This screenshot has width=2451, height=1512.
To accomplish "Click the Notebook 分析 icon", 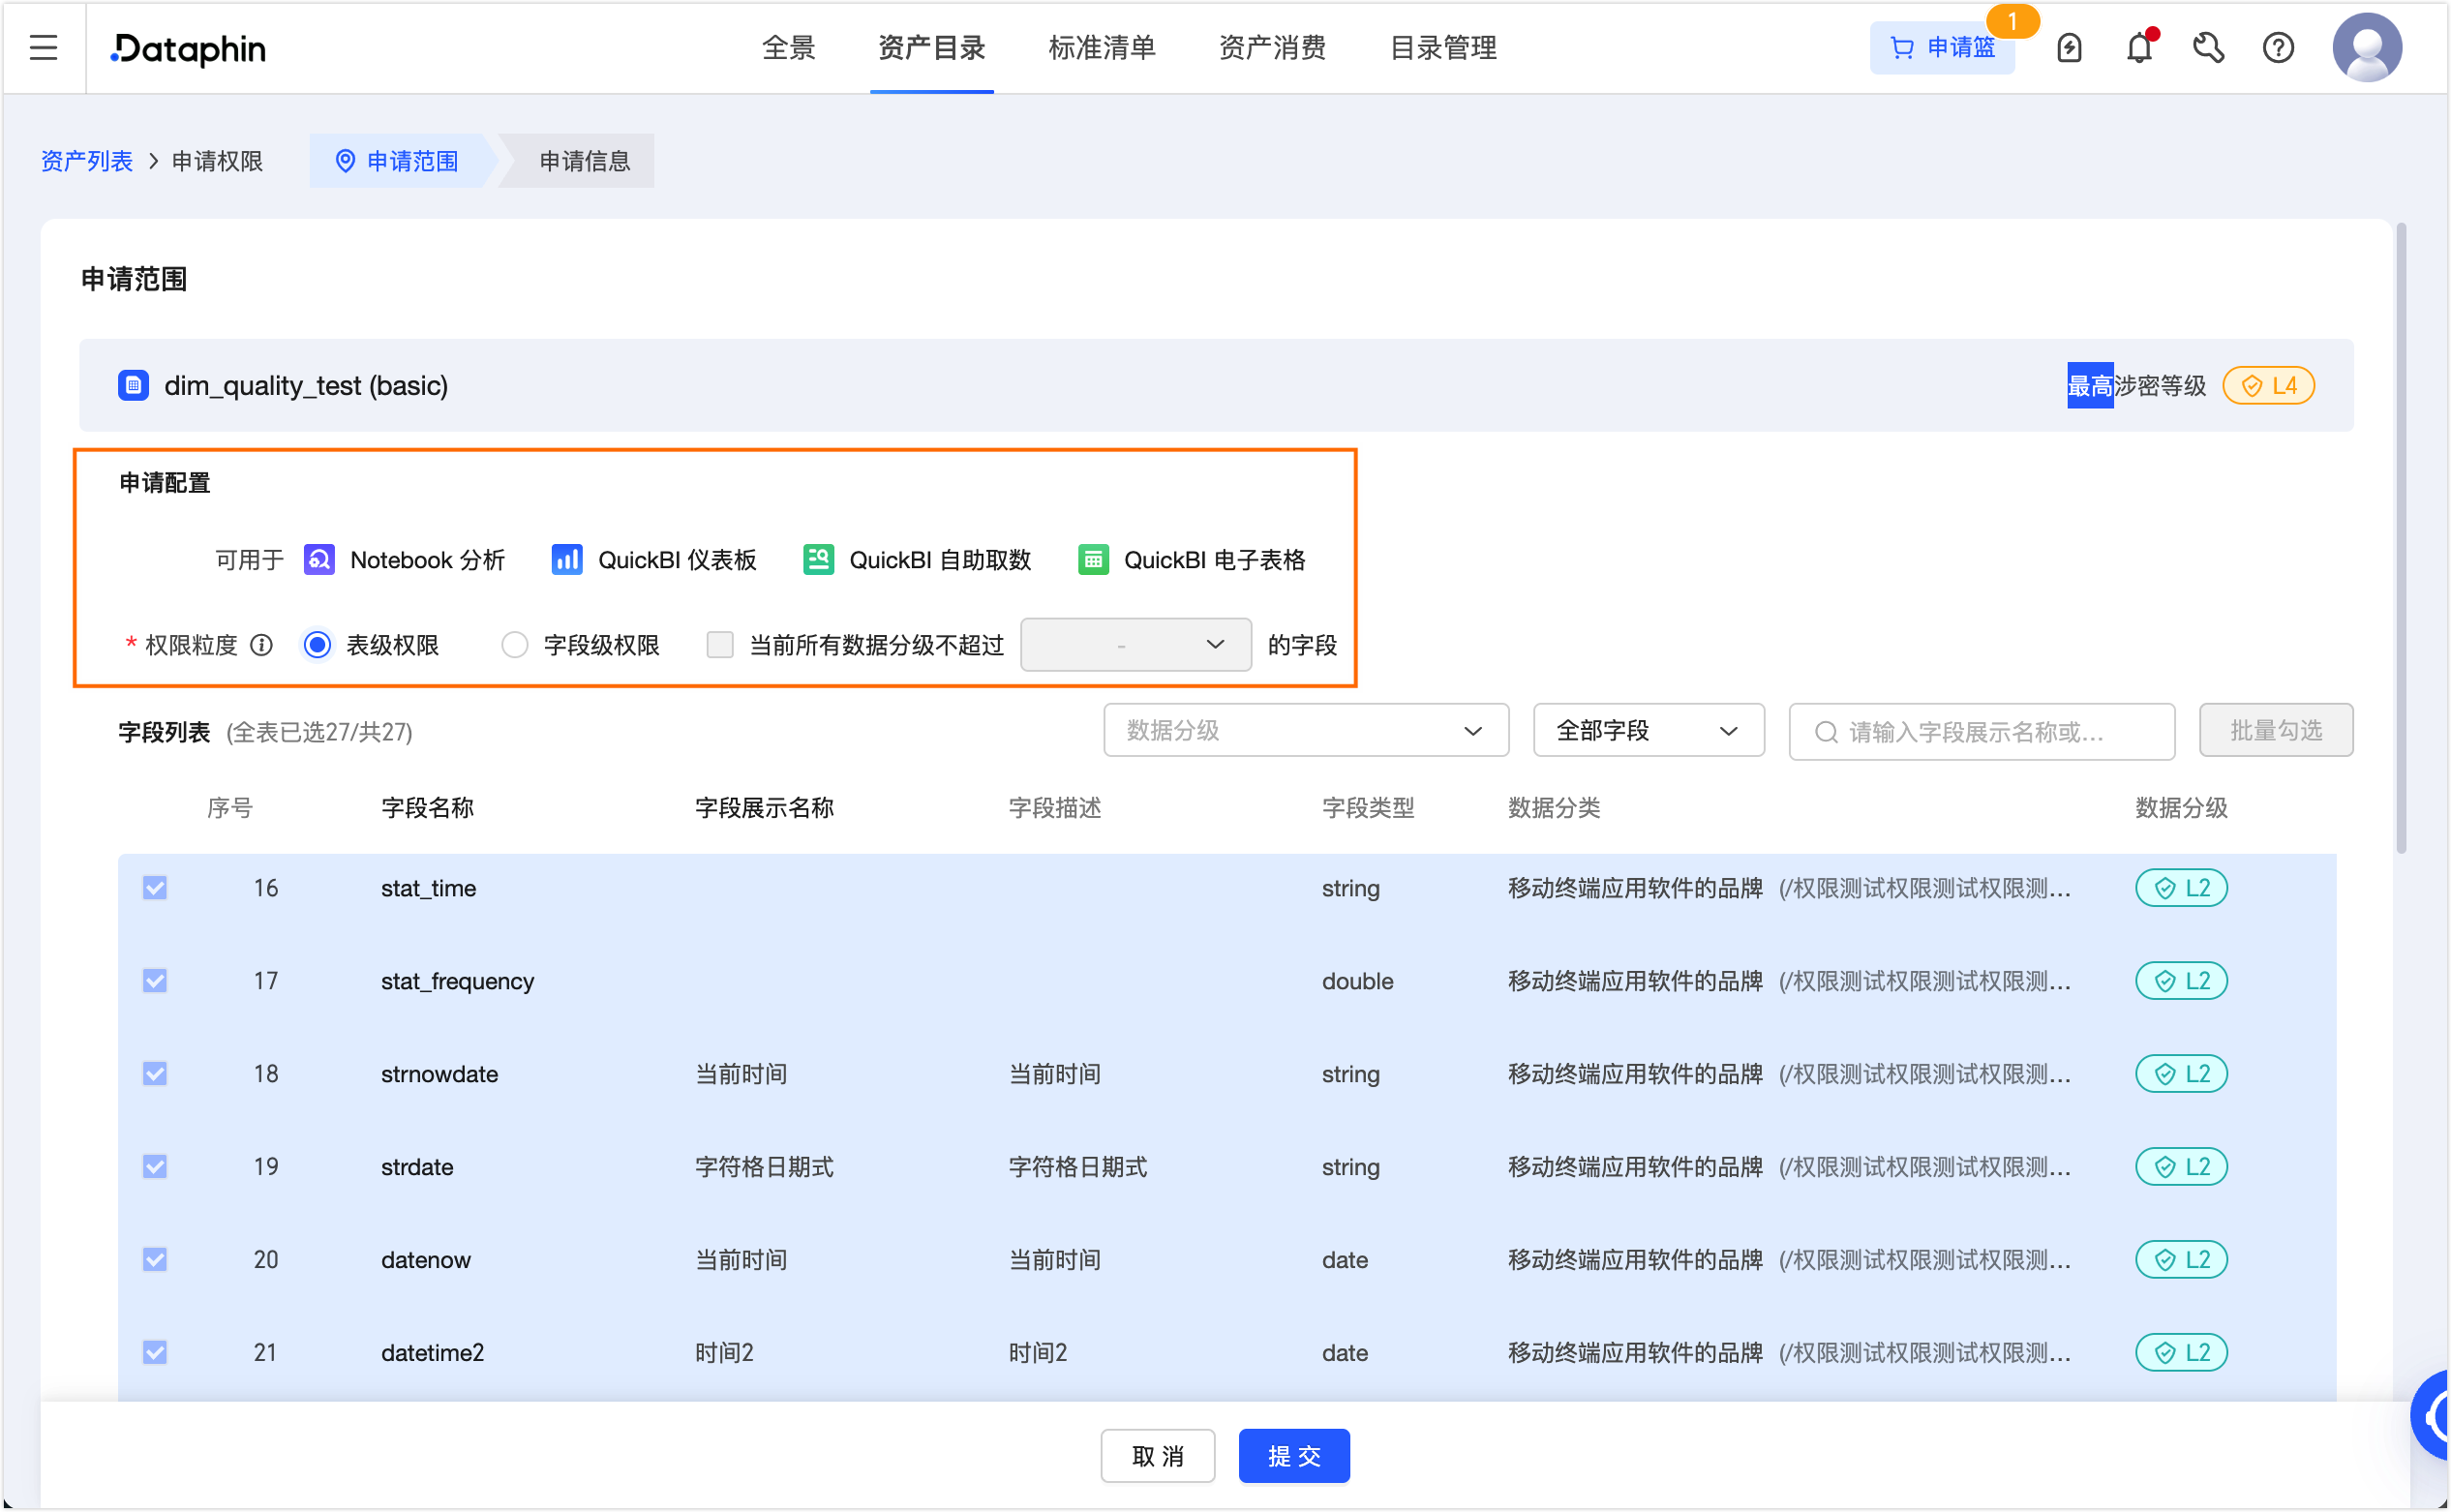I will click(319, 560).
